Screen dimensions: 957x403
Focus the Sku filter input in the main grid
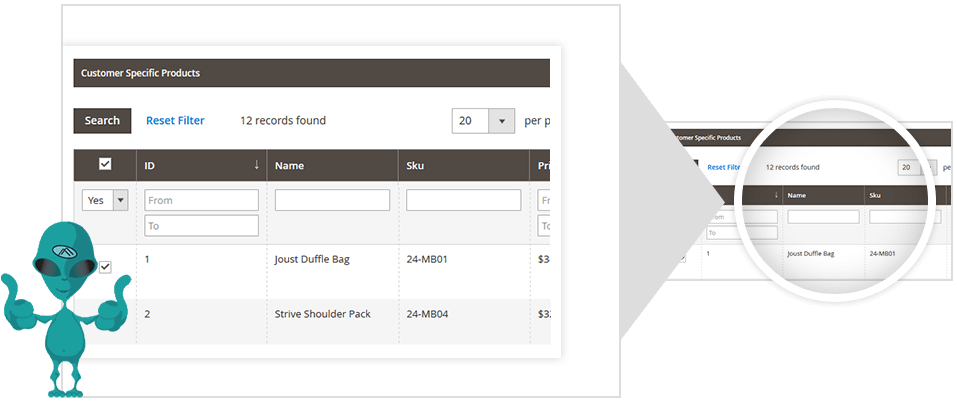tap(463, 200)
